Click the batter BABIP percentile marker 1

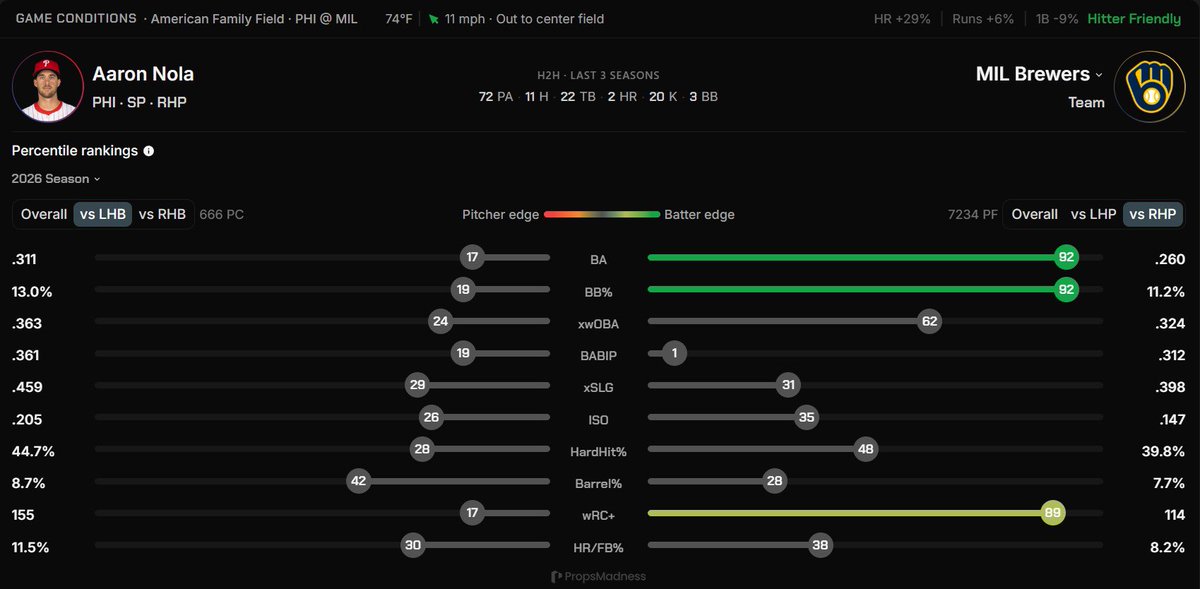674,354
